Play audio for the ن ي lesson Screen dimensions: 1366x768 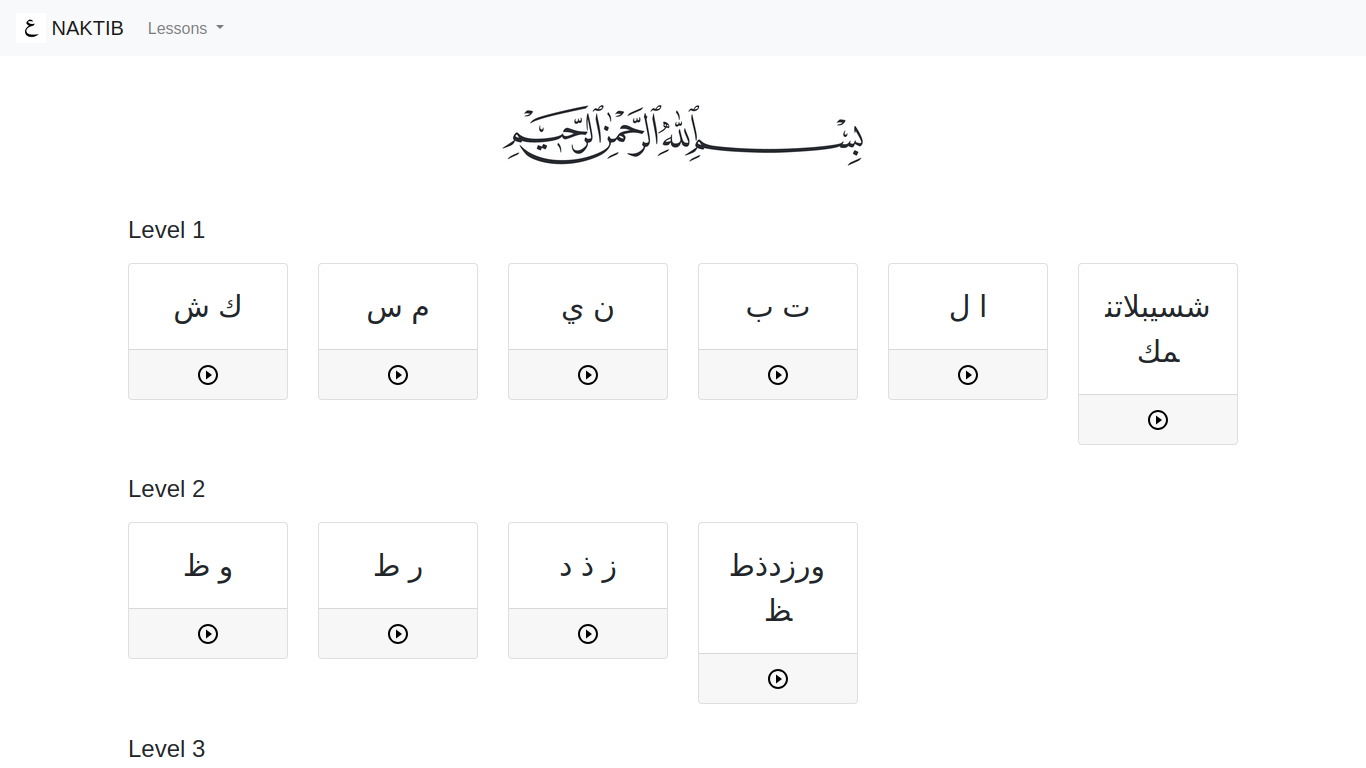pos(587,374)
